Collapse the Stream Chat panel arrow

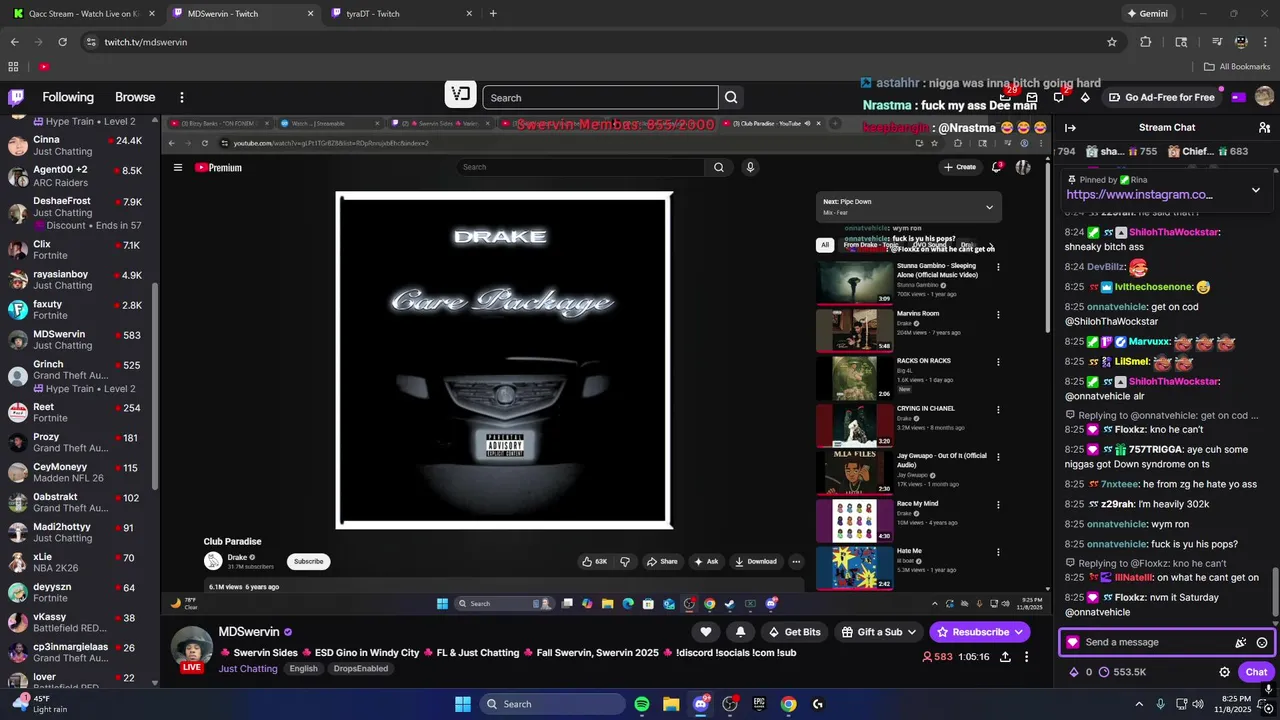(1070, 127)
